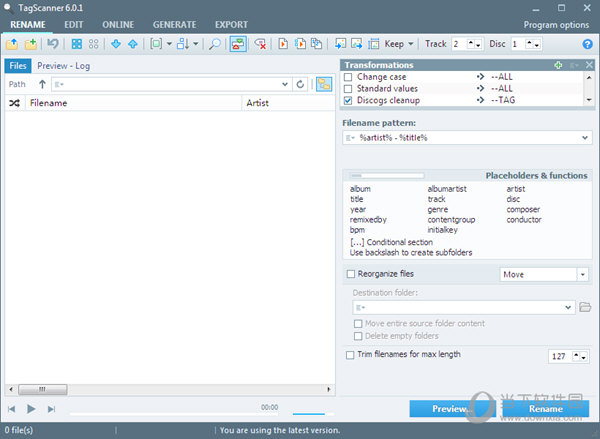Select the Files tab

[x=18, y=66]
